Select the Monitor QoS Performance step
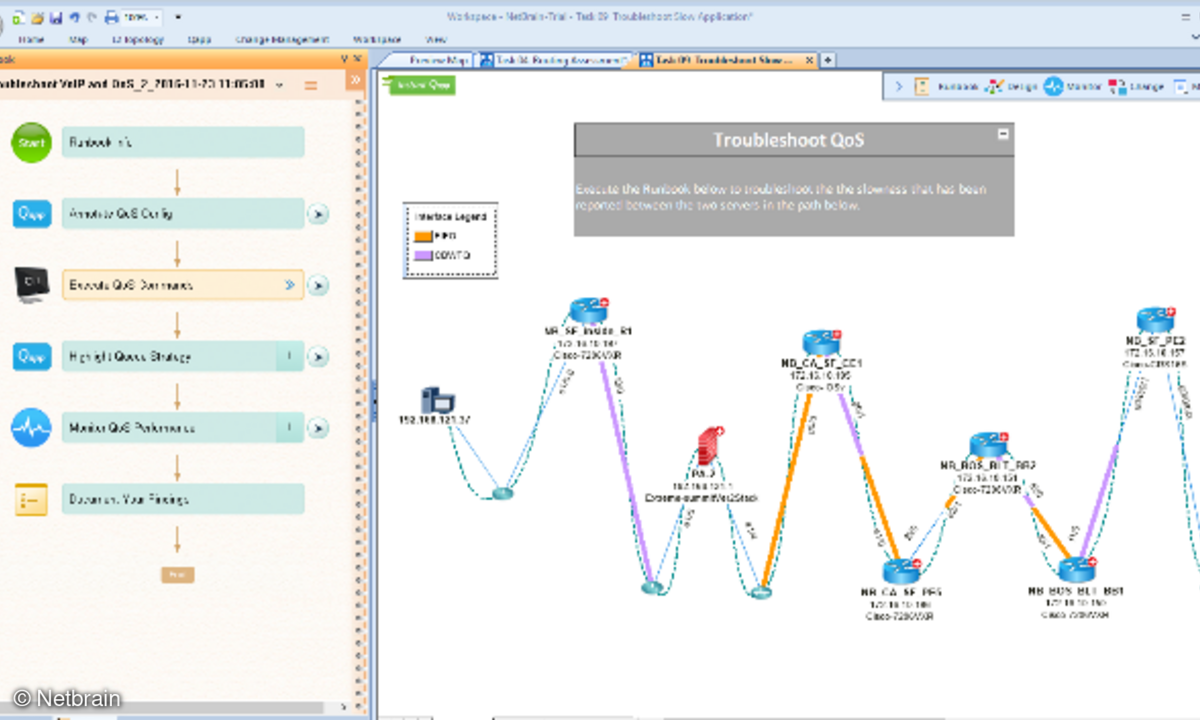 pos(183,428)
